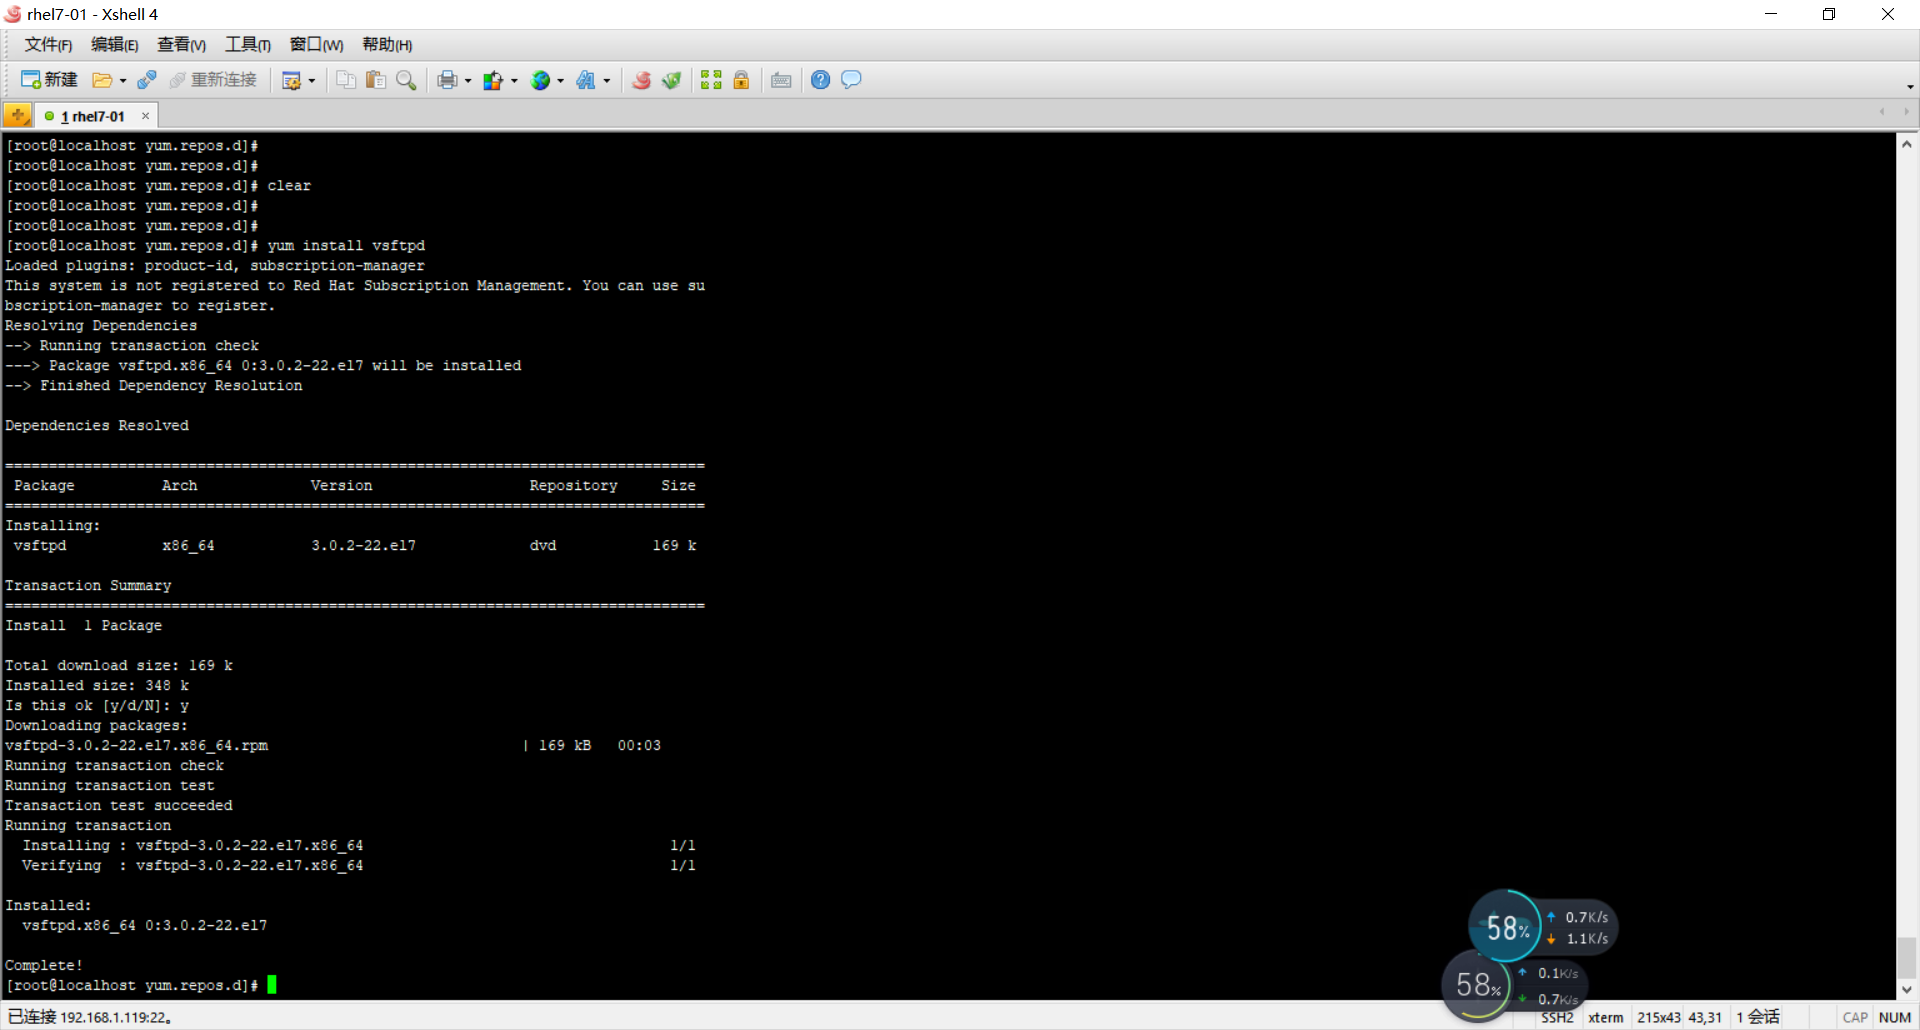Click the NUM indicator in status bar
Image resolution: width=1920 pixels, height=1030 pixels.
(1895, 1017)
